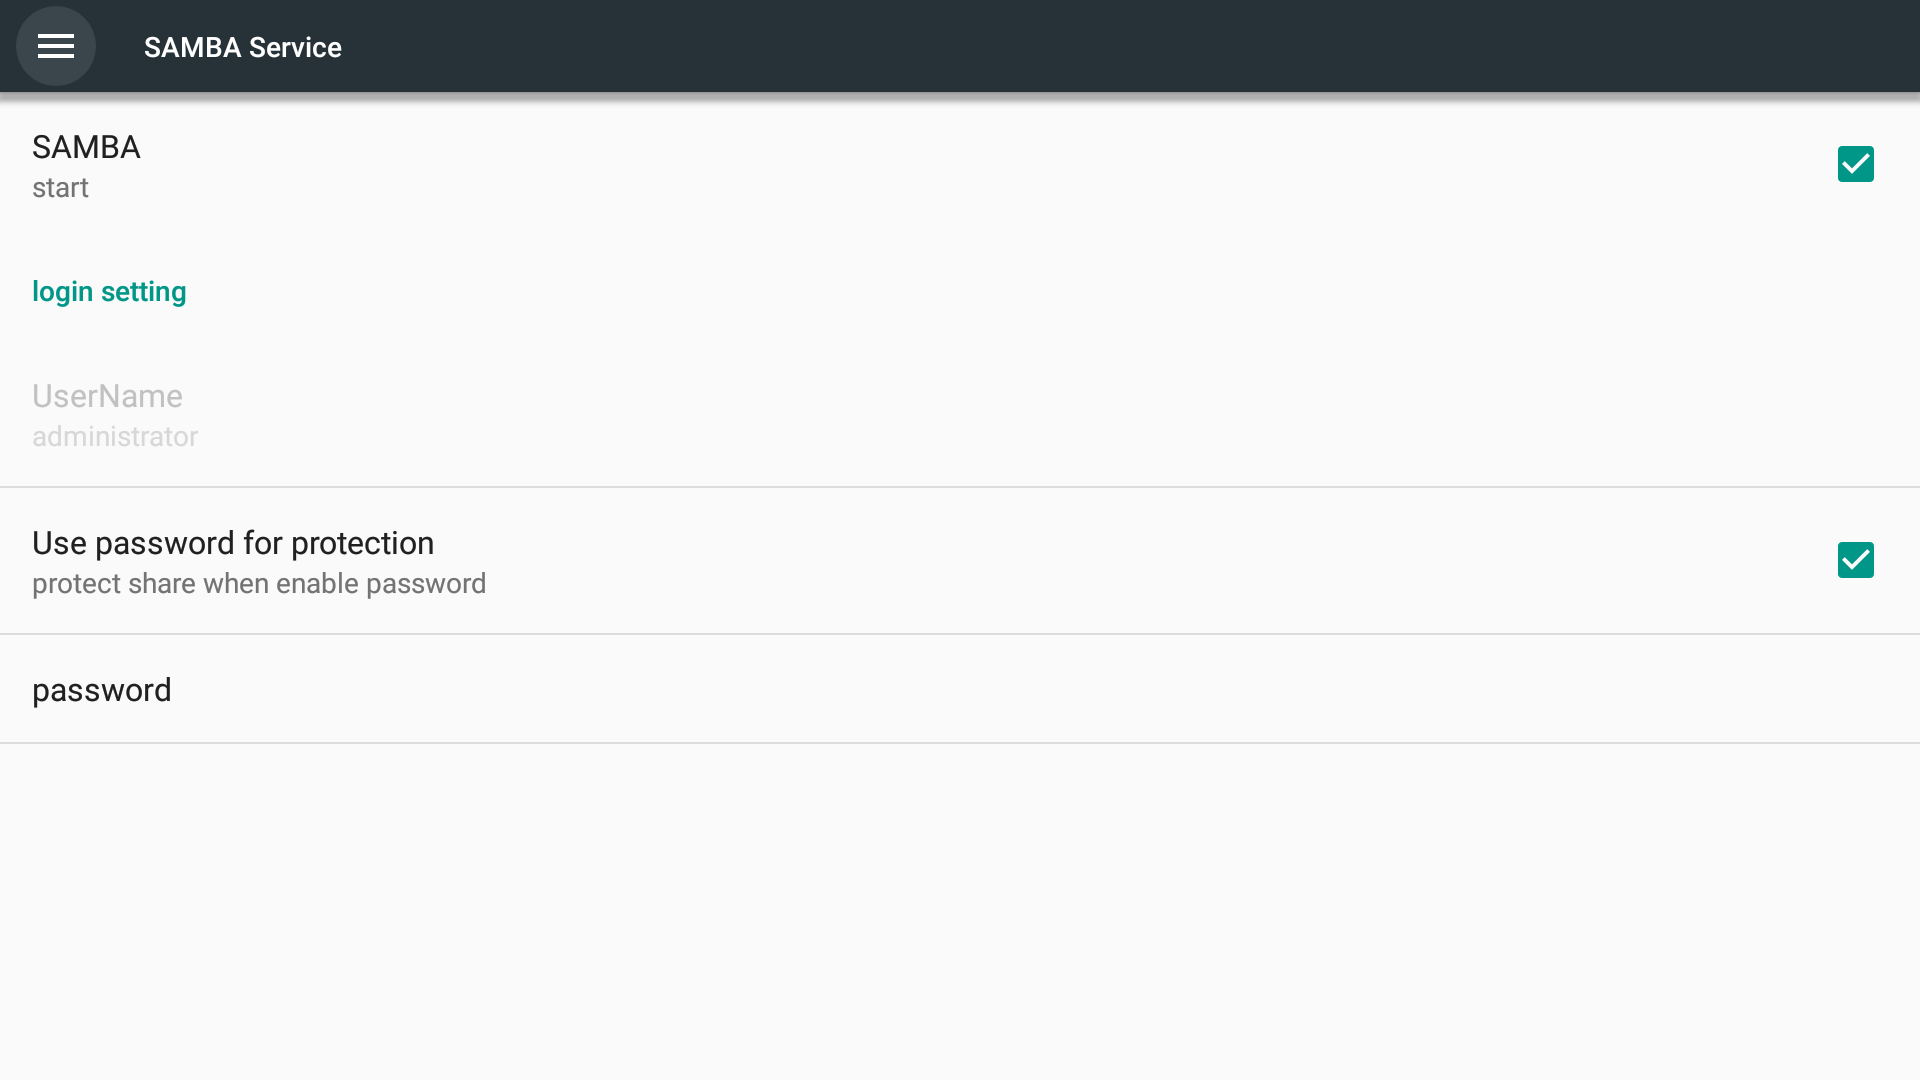Click the "start" status text under SAMBA

60,188
